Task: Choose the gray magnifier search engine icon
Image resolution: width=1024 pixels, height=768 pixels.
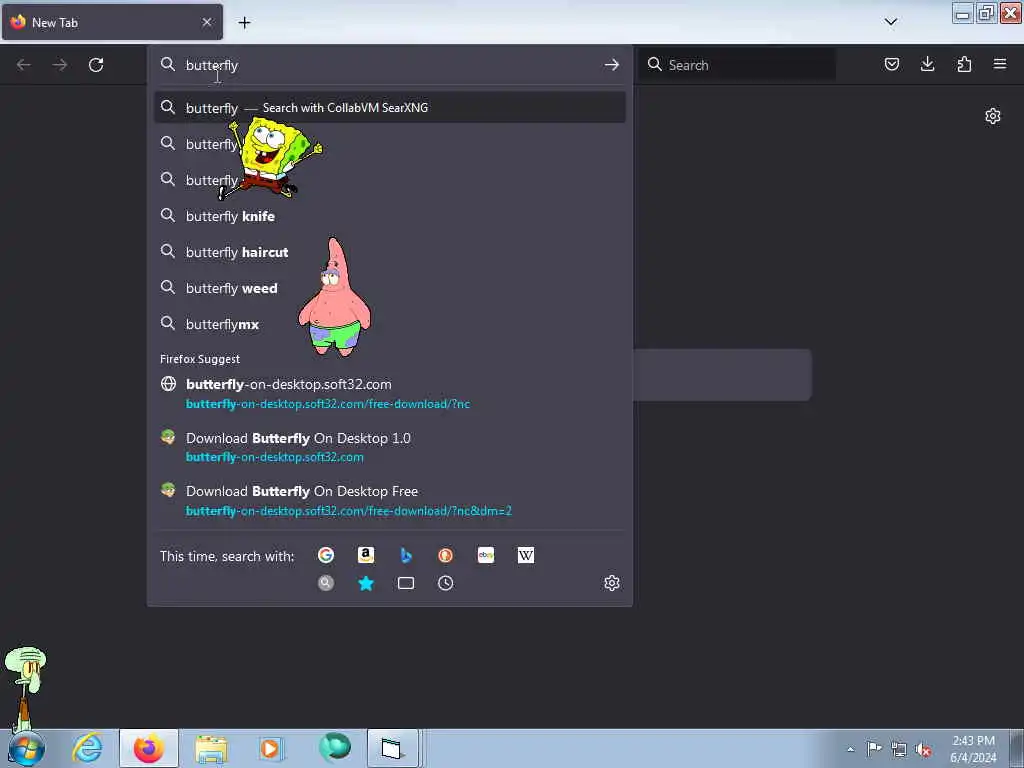Action: (x=326, y=583)
